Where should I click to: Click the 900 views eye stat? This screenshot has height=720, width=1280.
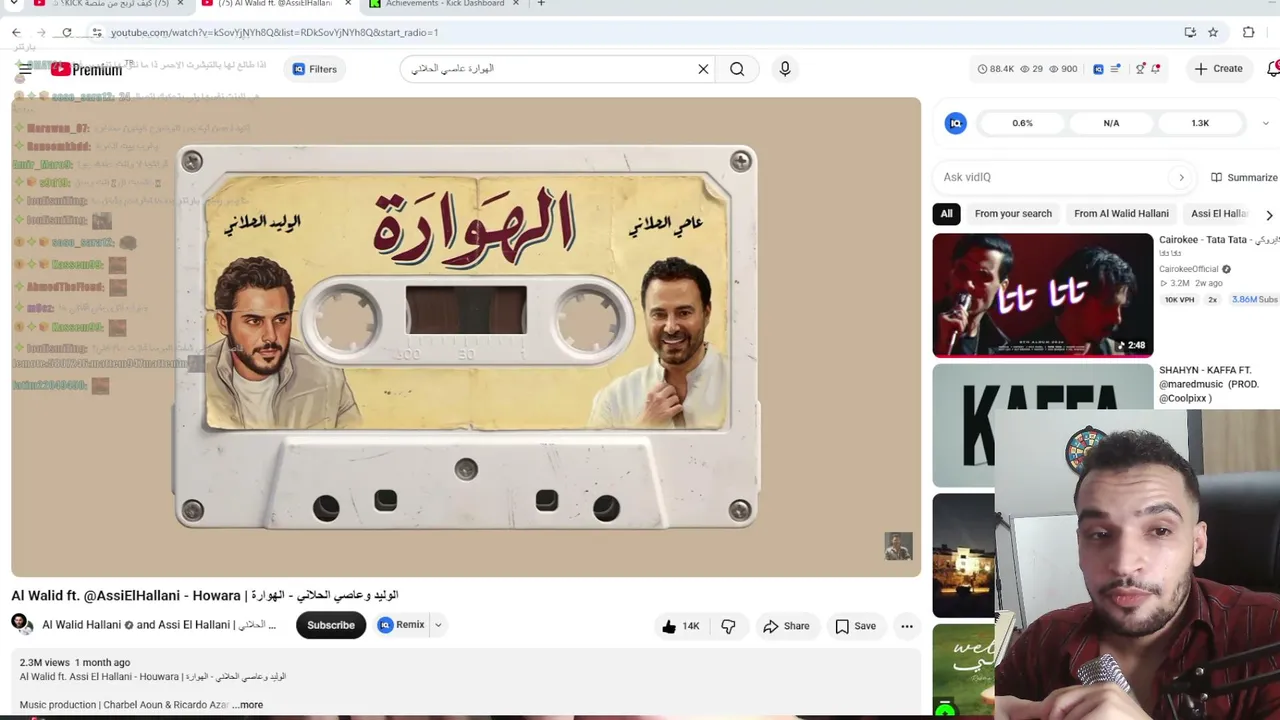(x=1062, y=69)
